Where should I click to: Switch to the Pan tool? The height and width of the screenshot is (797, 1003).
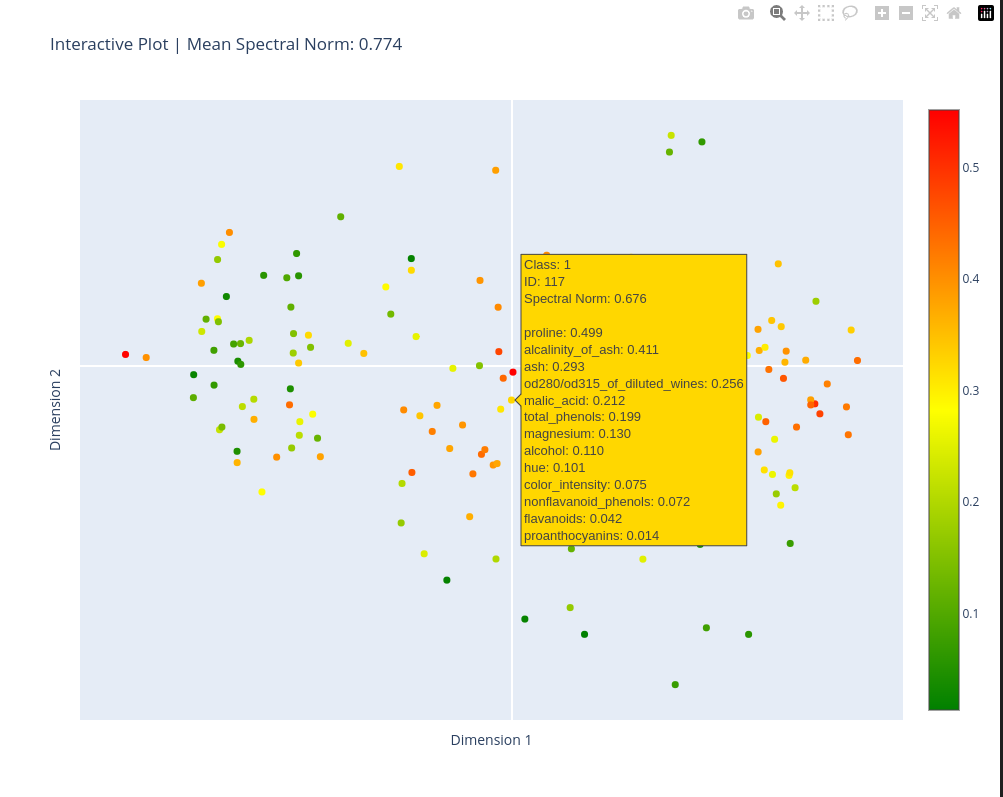coord(802,13)
